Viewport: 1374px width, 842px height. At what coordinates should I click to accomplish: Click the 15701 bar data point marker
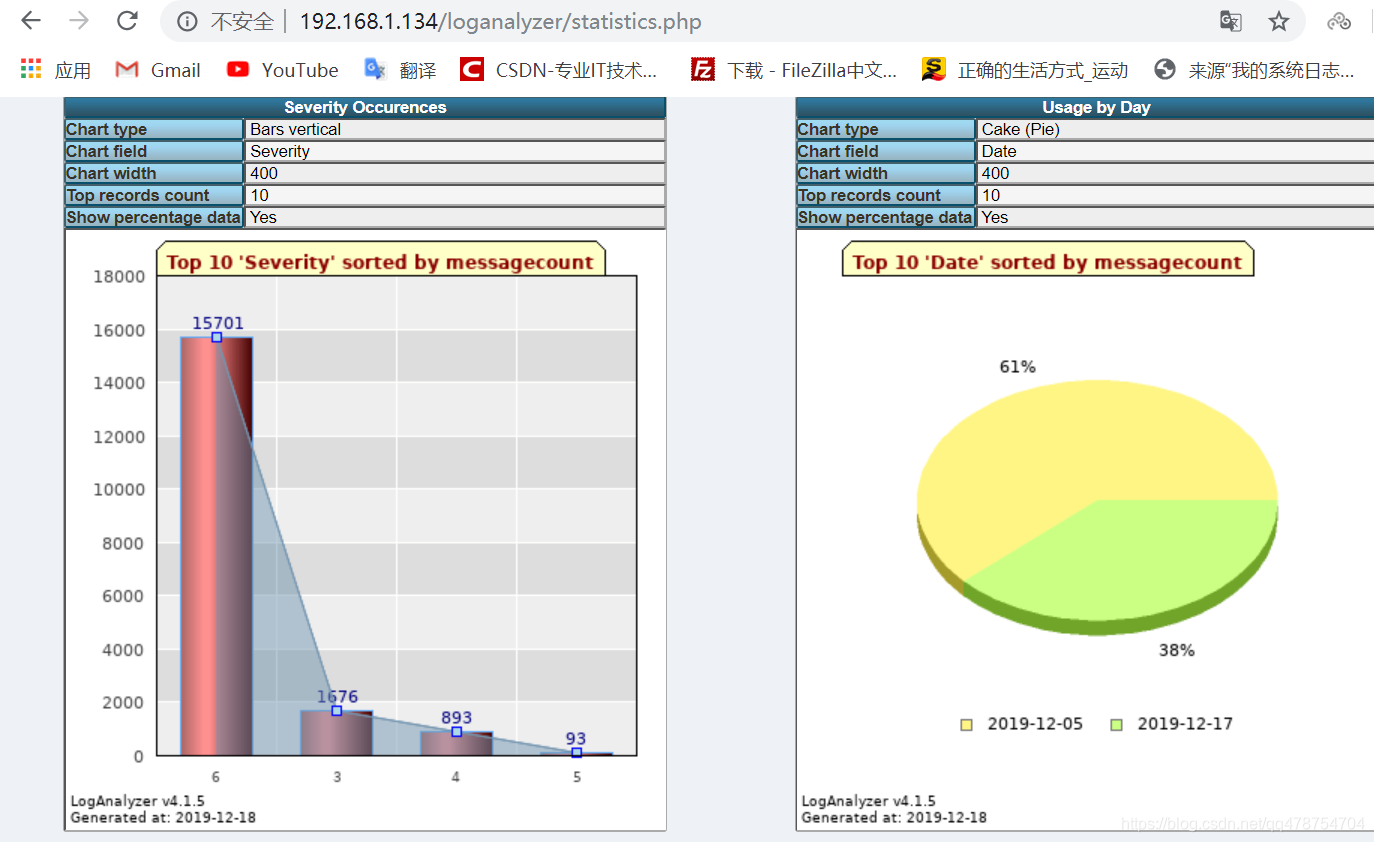pyautogui.click(x=216, y=337)
